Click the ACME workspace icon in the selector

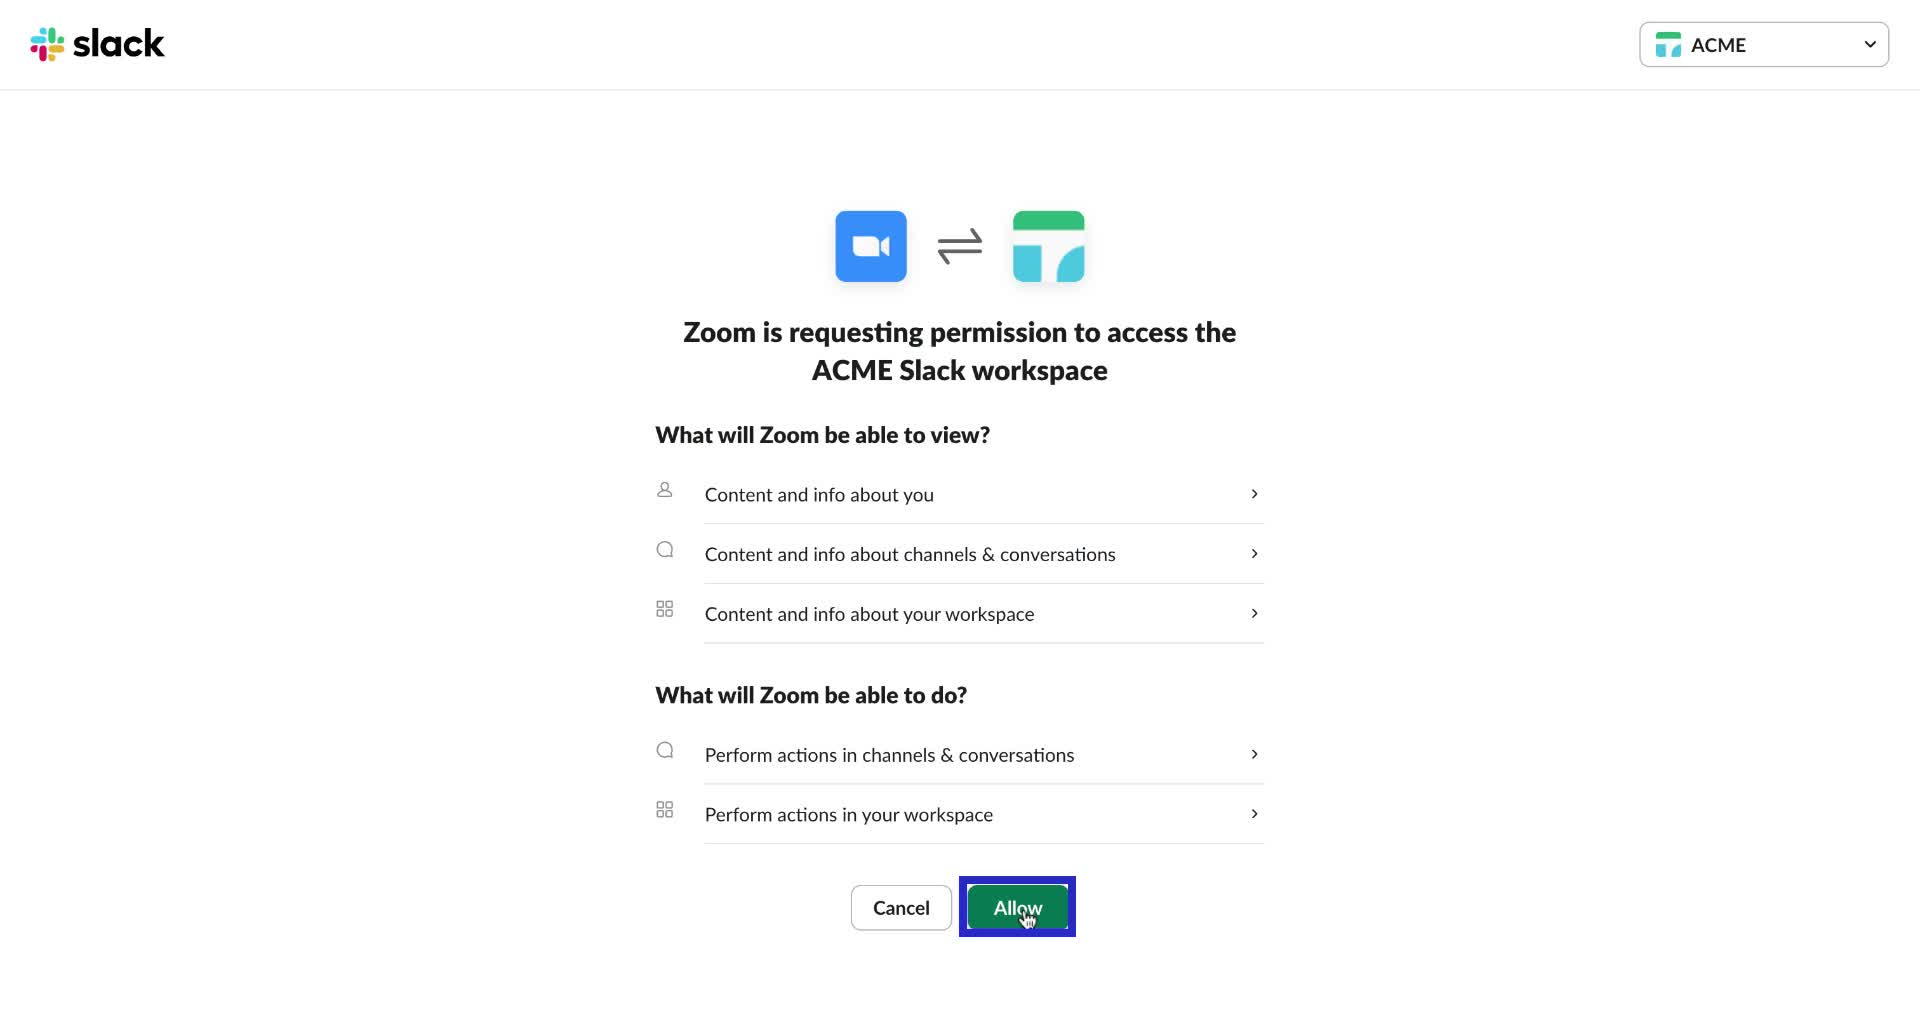[x=1668, y=44]
